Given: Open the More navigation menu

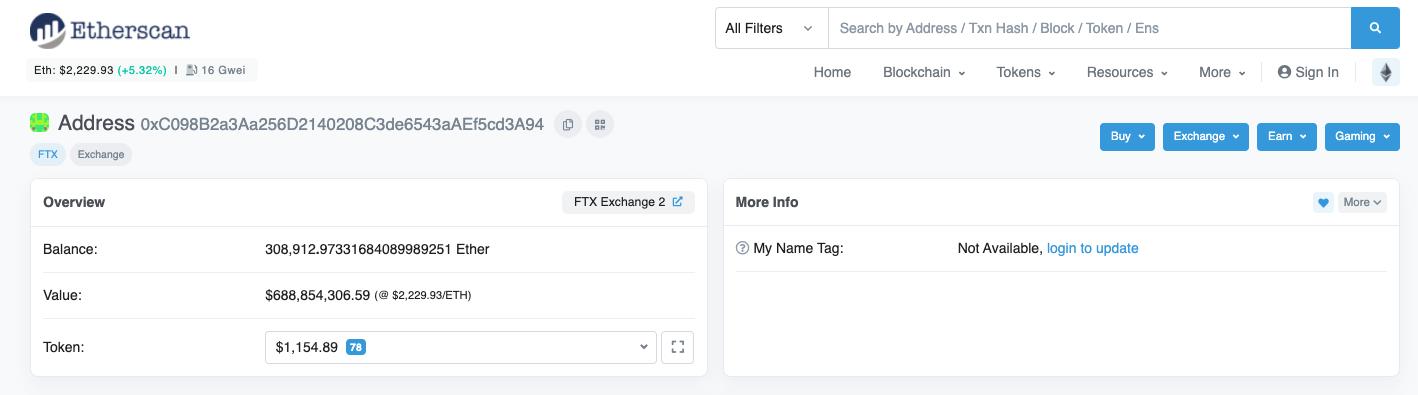Looking at the screenshot, I should (1222, 72).
